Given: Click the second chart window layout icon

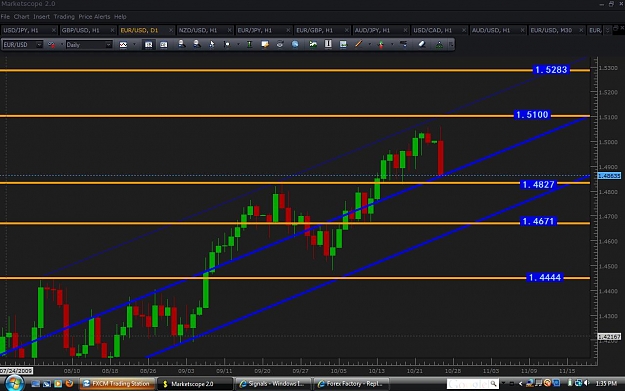Looking at the screenshot, I should [x=163, y=45].
